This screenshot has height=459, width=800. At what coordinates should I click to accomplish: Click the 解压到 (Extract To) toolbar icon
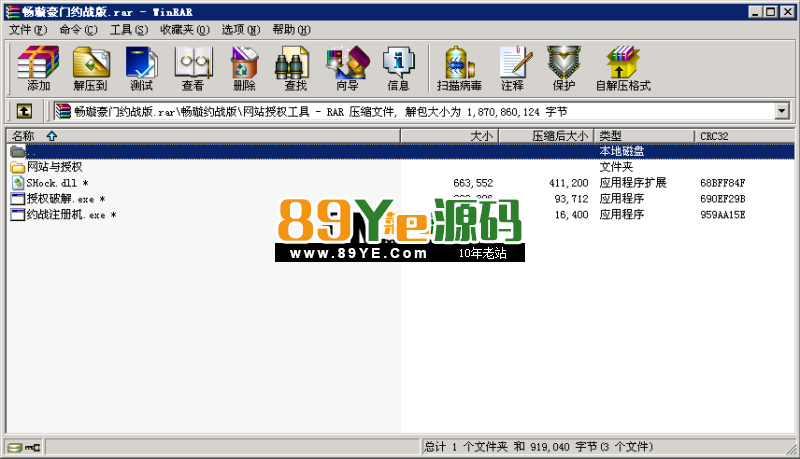tap(90, 68)
